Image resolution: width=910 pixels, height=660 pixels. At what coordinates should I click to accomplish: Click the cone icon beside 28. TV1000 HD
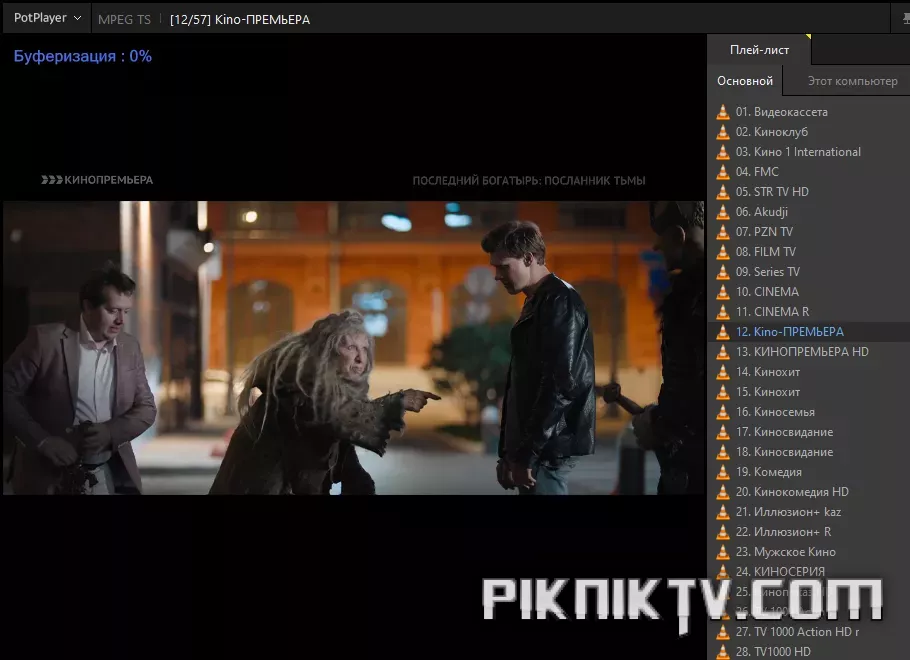point(723,652)
